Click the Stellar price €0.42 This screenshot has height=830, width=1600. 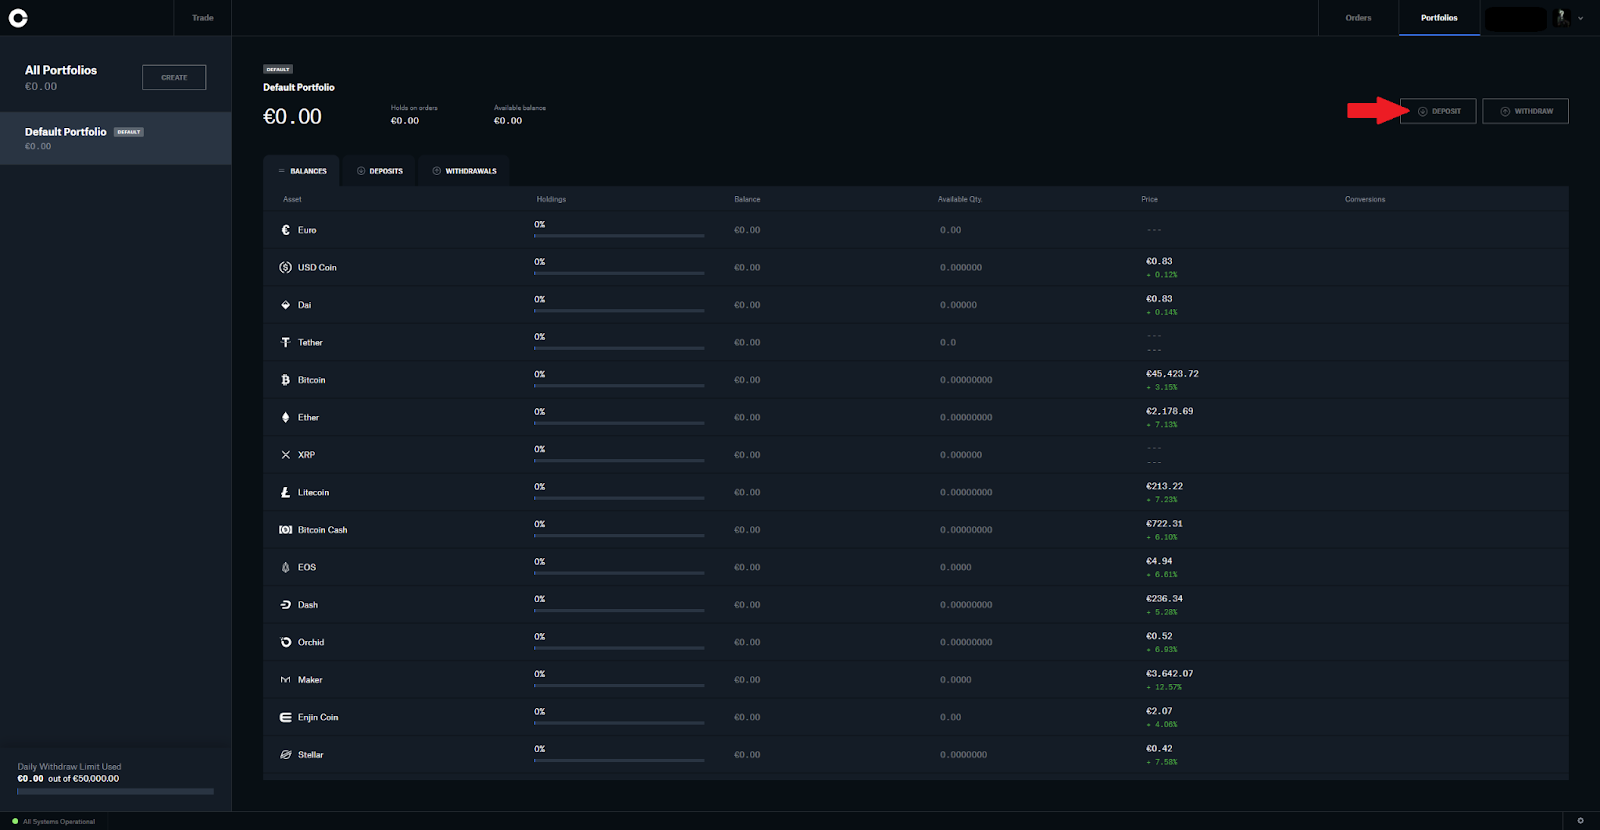tap(1159, 749)
